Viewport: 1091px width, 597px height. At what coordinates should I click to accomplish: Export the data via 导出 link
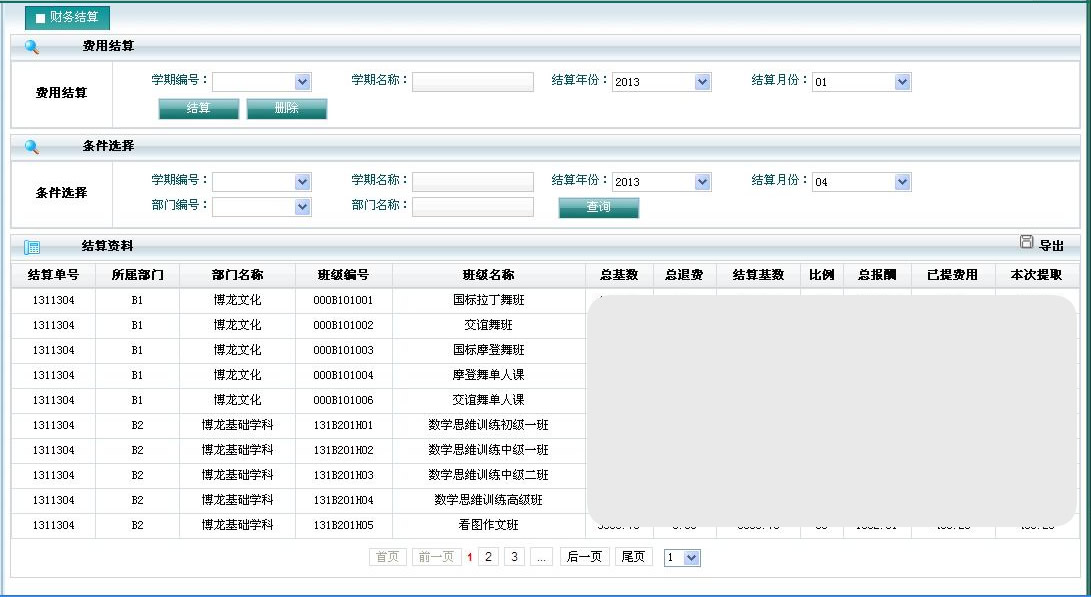tap(1051, 246)
